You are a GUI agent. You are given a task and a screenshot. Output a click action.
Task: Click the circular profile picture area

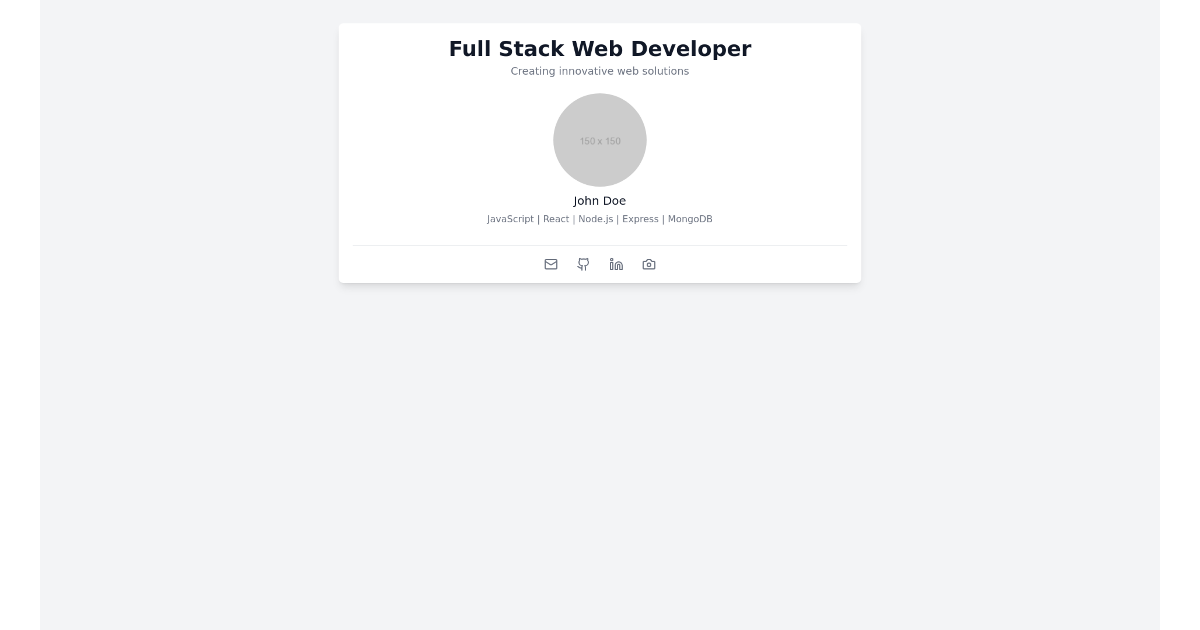600,140
